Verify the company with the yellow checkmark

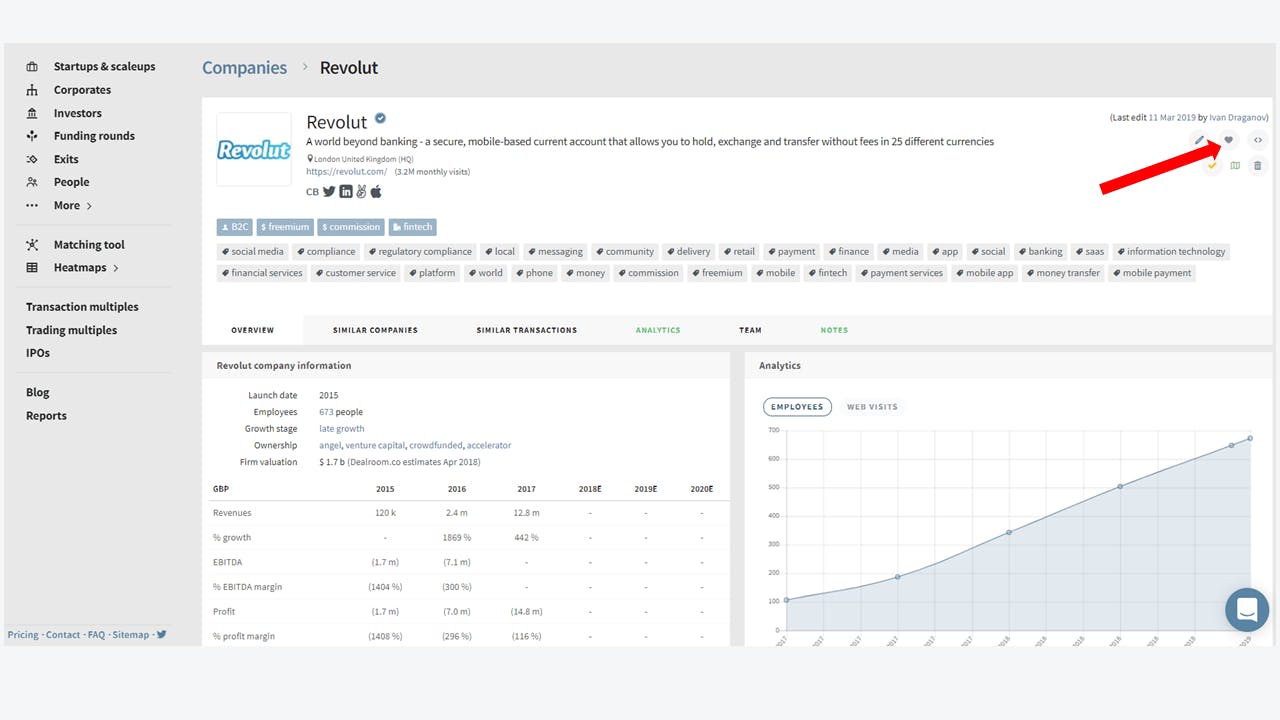[x=1211, y=165]
